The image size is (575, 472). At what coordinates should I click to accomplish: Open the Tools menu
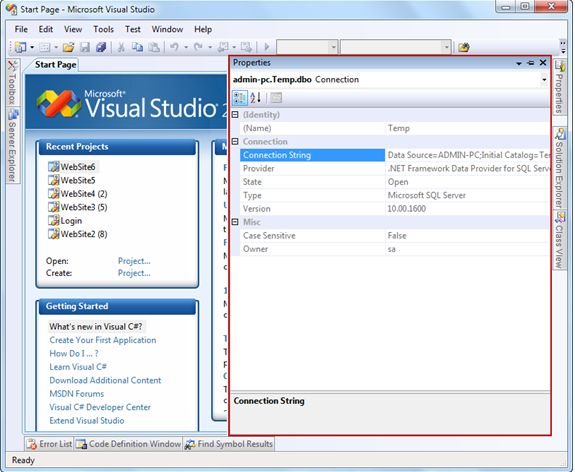(103, 29)
